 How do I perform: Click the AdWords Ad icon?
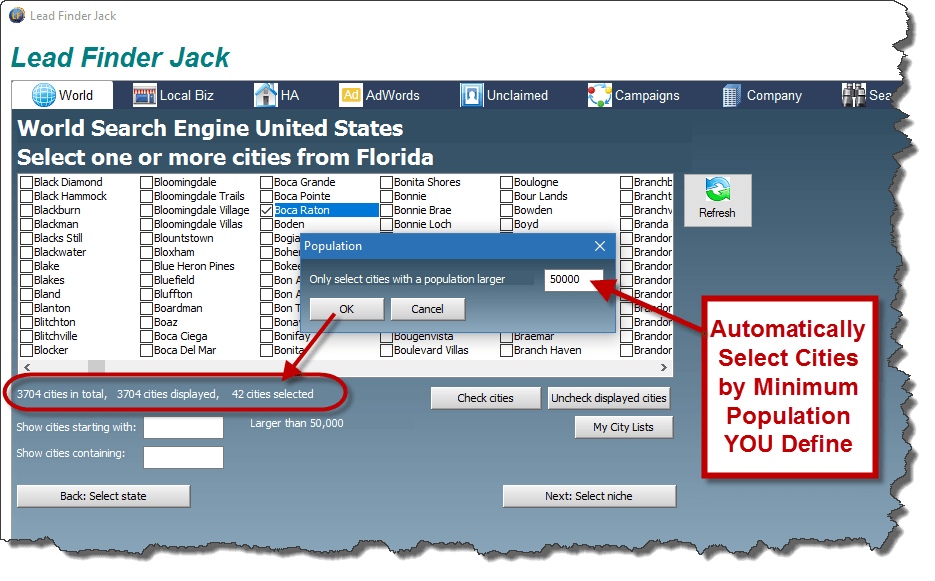click(x=351, y=95)
